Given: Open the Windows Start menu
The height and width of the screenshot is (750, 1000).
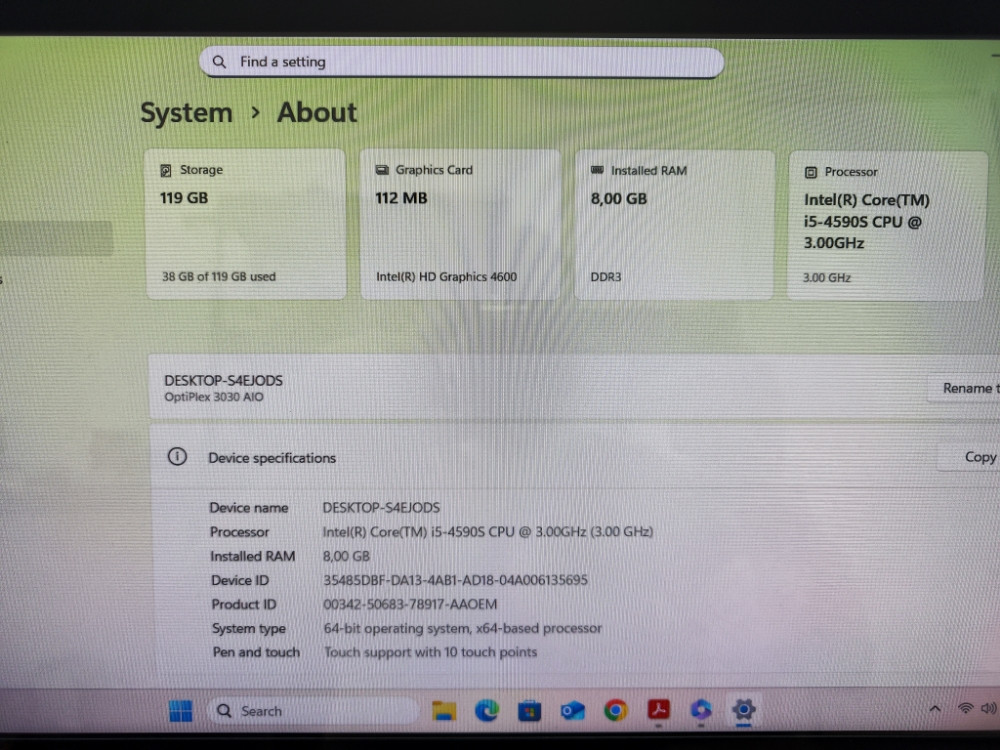Looking at the screenshot, I should tap(180, 710).
